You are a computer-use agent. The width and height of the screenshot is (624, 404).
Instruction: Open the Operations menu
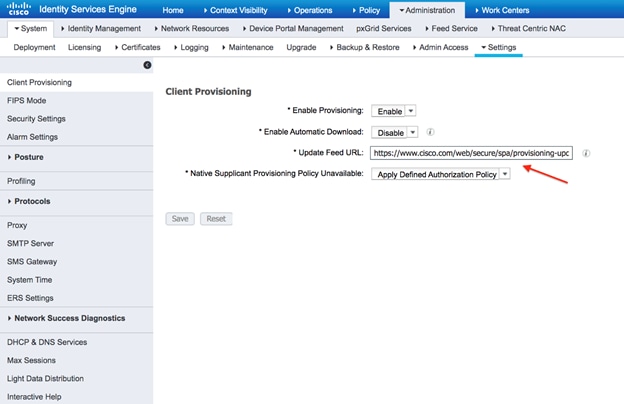click(310, 10)
